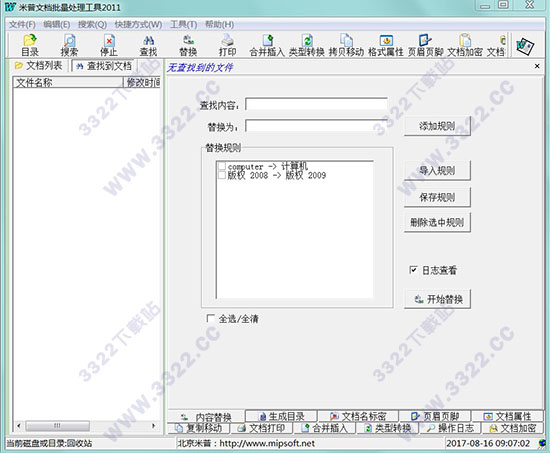Click the 查找内容 input field
This screenshot has height=453, width=550.
[x=316, y=104]
